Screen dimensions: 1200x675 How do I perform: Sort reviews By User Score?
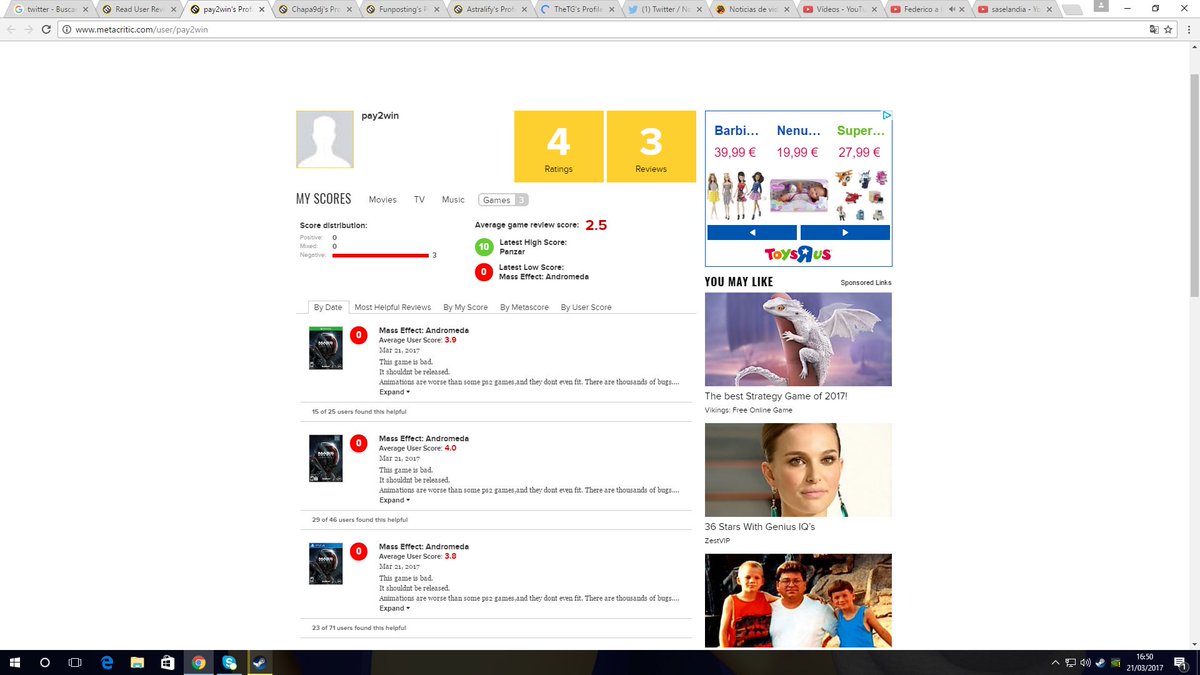[x=586, y=307]
